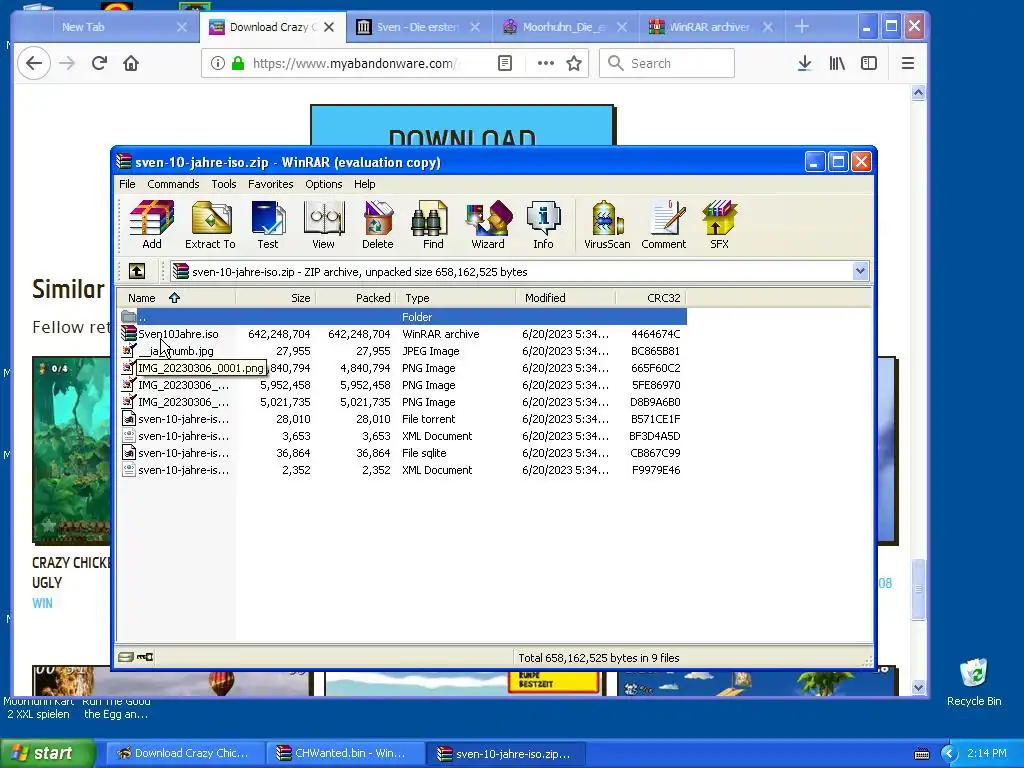This screenshot has height=768, width=1024.
Task: Click the Delete toolbar icon
Action: (377, 225)
